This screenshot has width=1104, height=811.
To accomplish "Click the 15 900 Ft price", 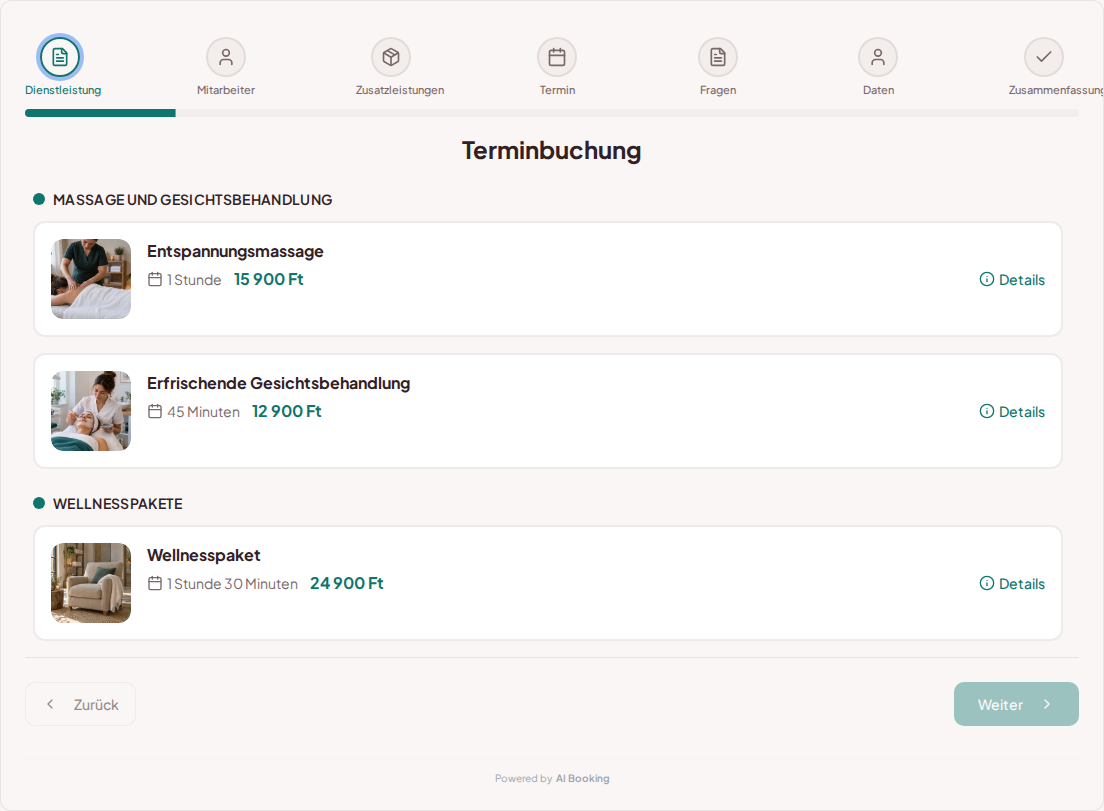I will pyautogui.click(x=269, y=279).
